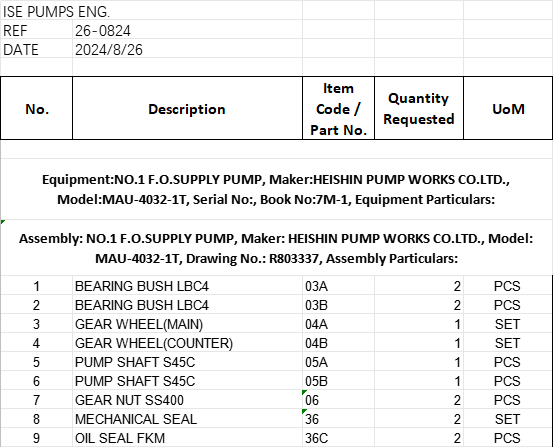Click the Assembly details merged cell
The width and height of the screenshot is (553, 447).
[x=276, y=248]
